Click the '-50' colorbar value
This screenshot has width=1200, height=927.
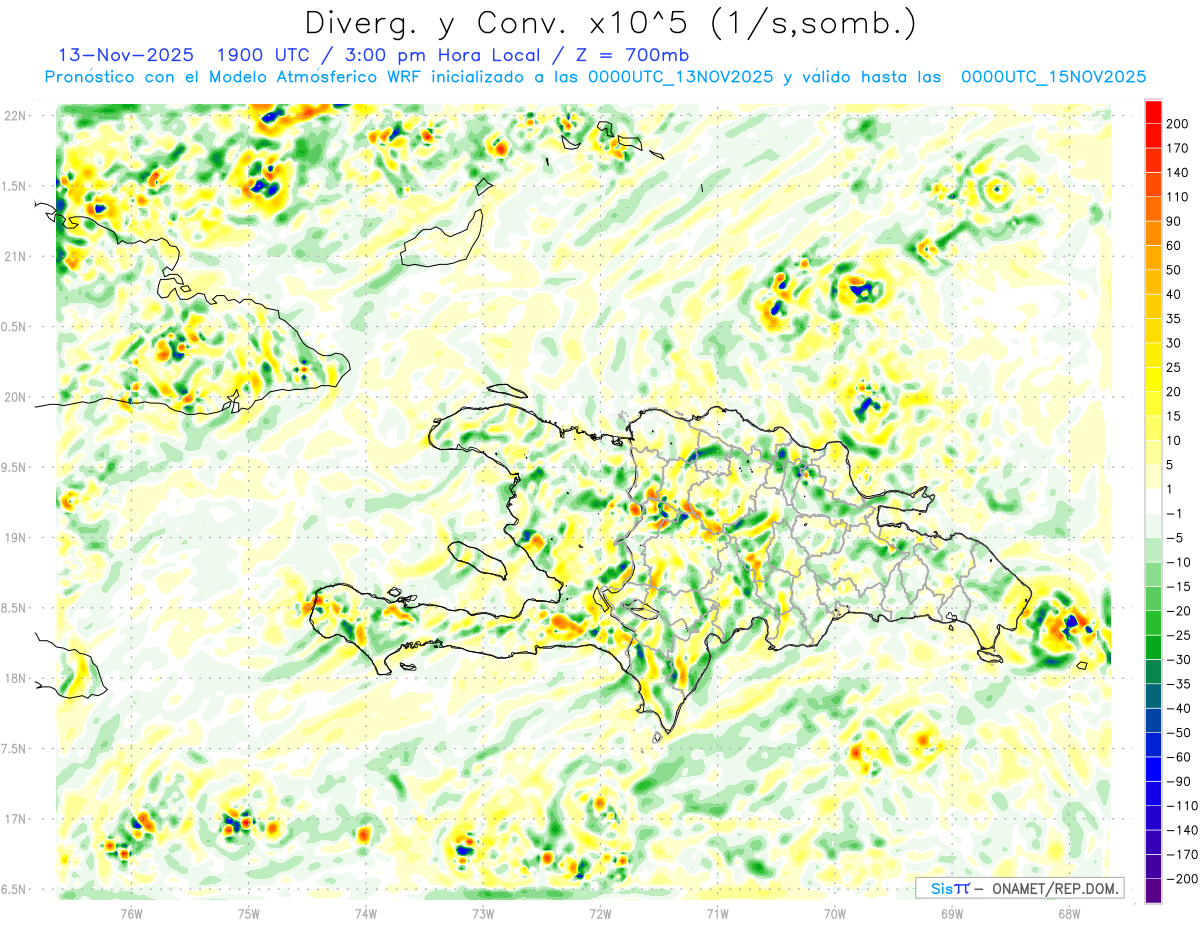click(x=1178, y=733)
